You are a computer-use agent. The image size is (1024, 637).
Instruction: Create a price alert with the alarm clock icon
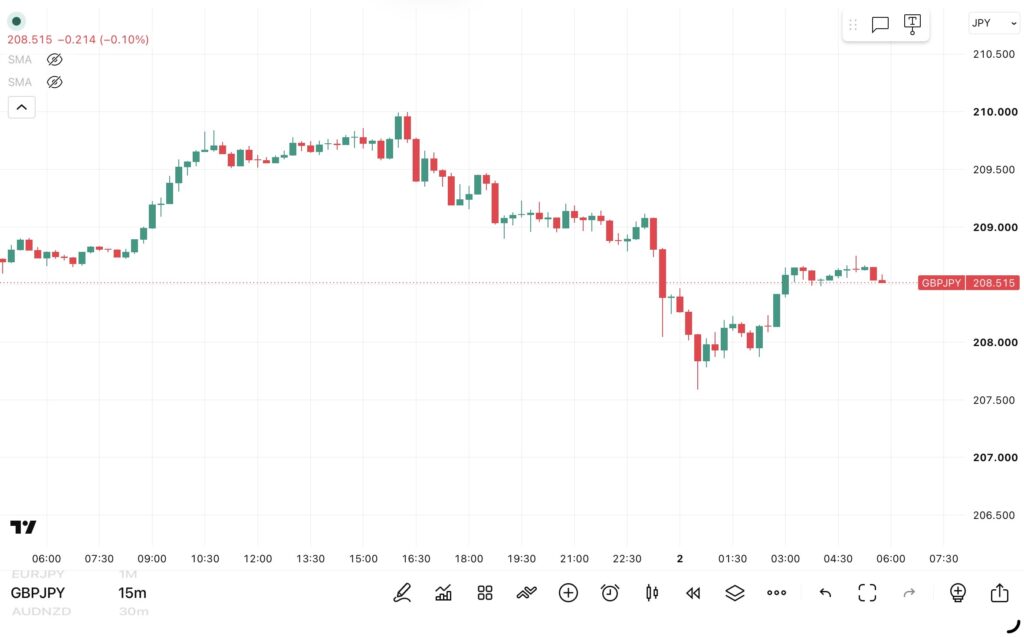click(x=610, y=593)
